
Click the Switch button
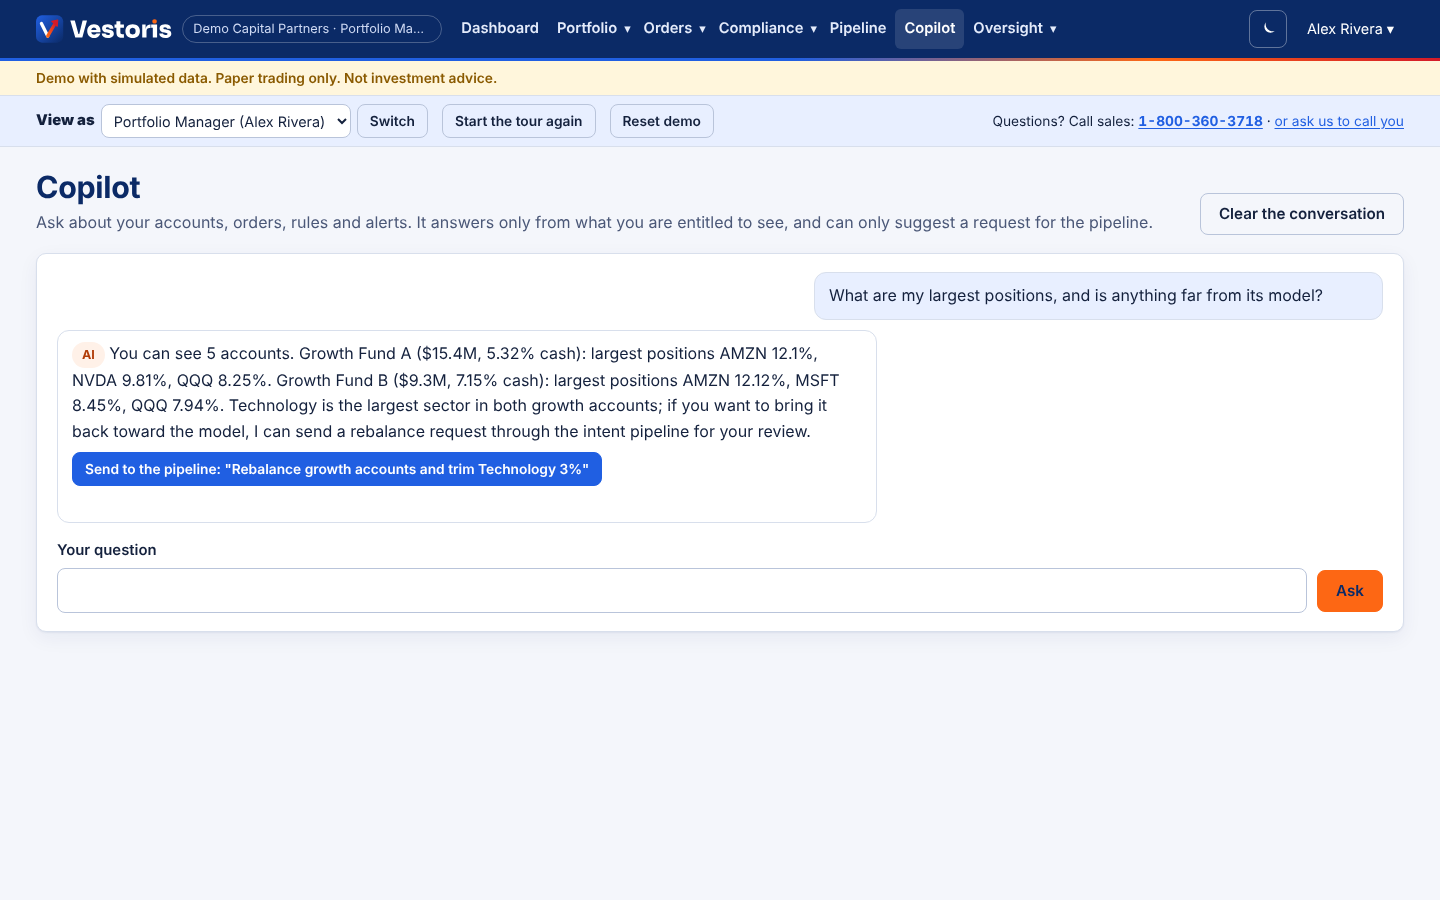392,121
